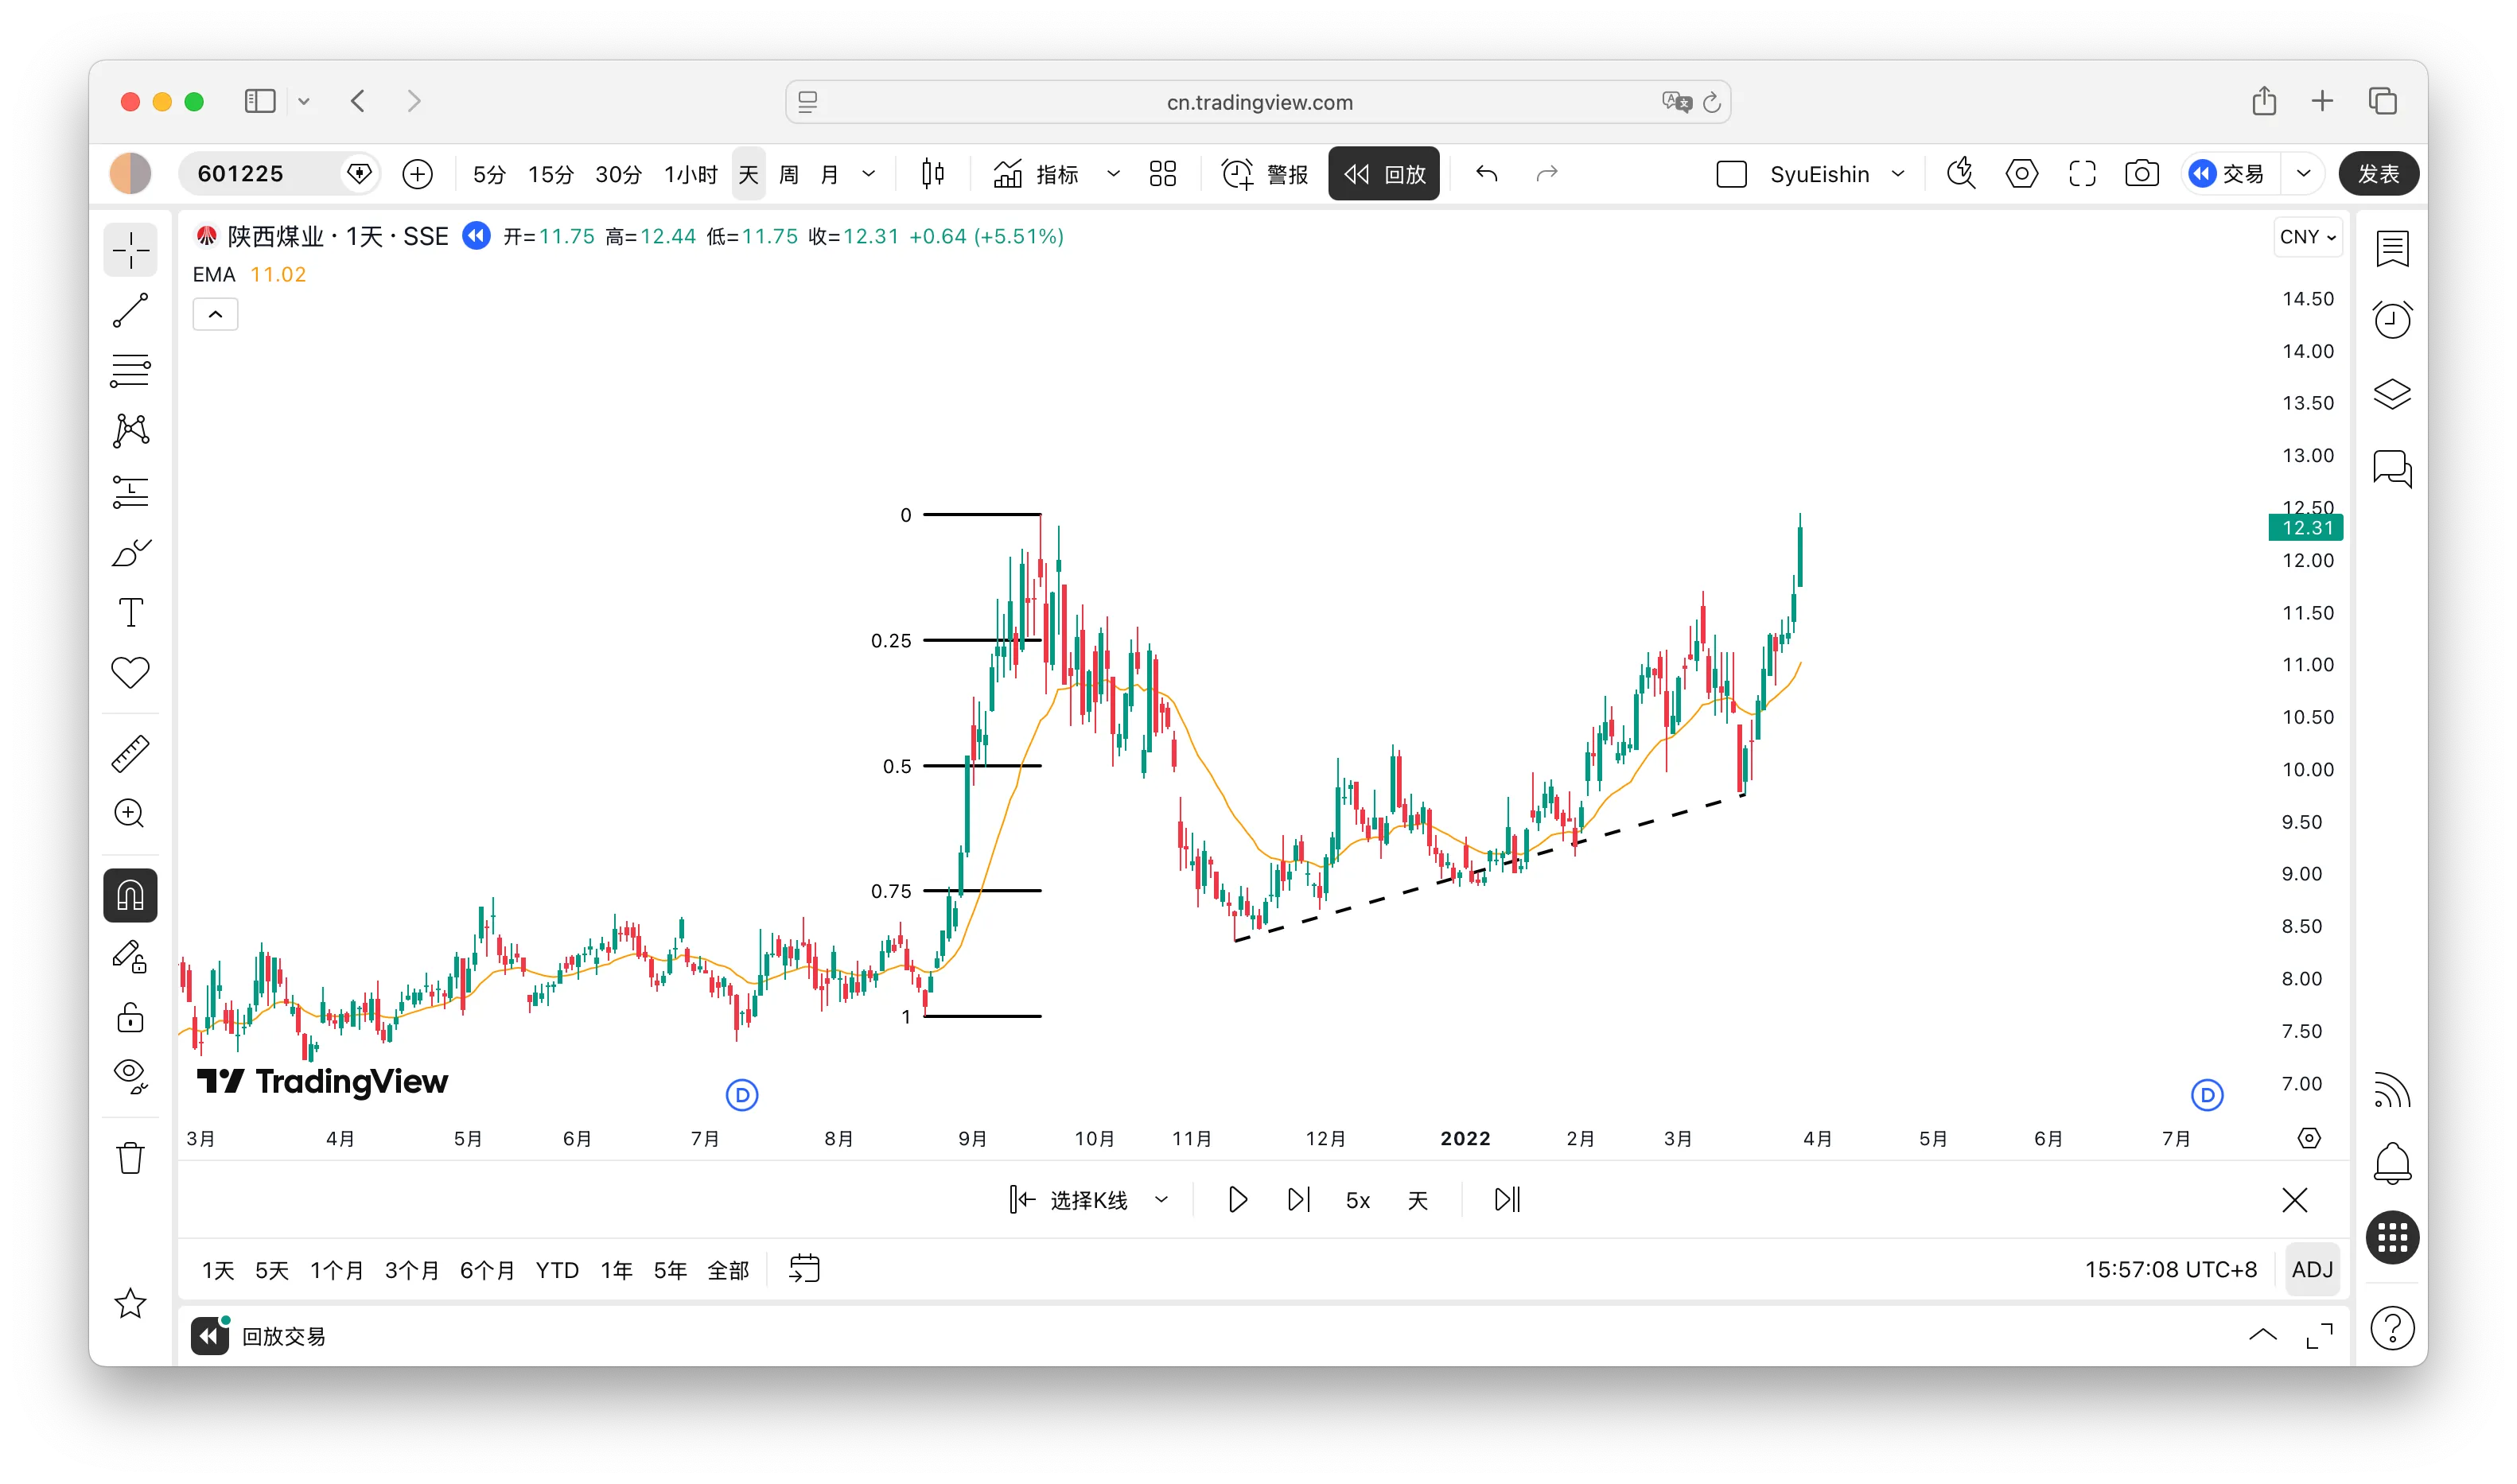Step replay forward one bar

coord(1298,1200)
